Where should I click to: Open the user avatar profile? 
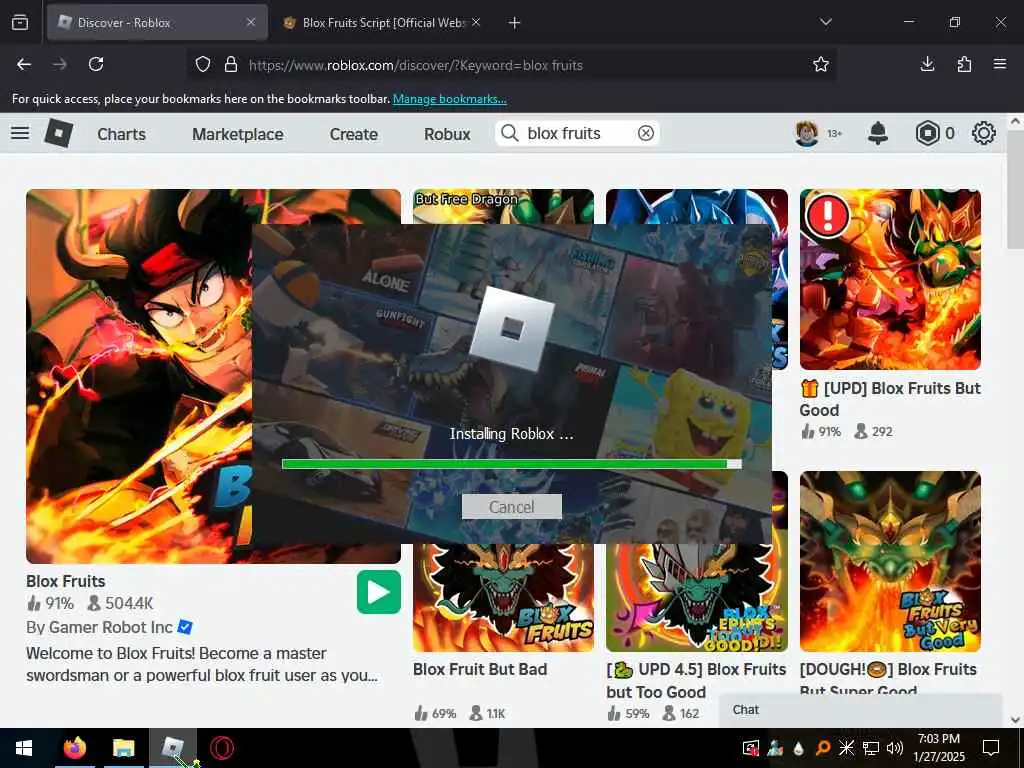[807, 133]
